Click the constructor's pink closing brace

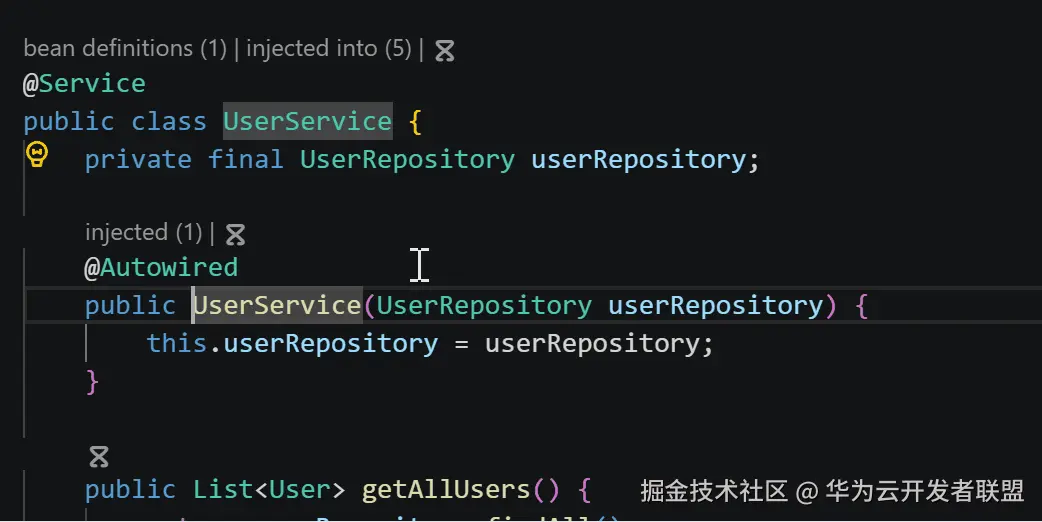pos(93,381)
